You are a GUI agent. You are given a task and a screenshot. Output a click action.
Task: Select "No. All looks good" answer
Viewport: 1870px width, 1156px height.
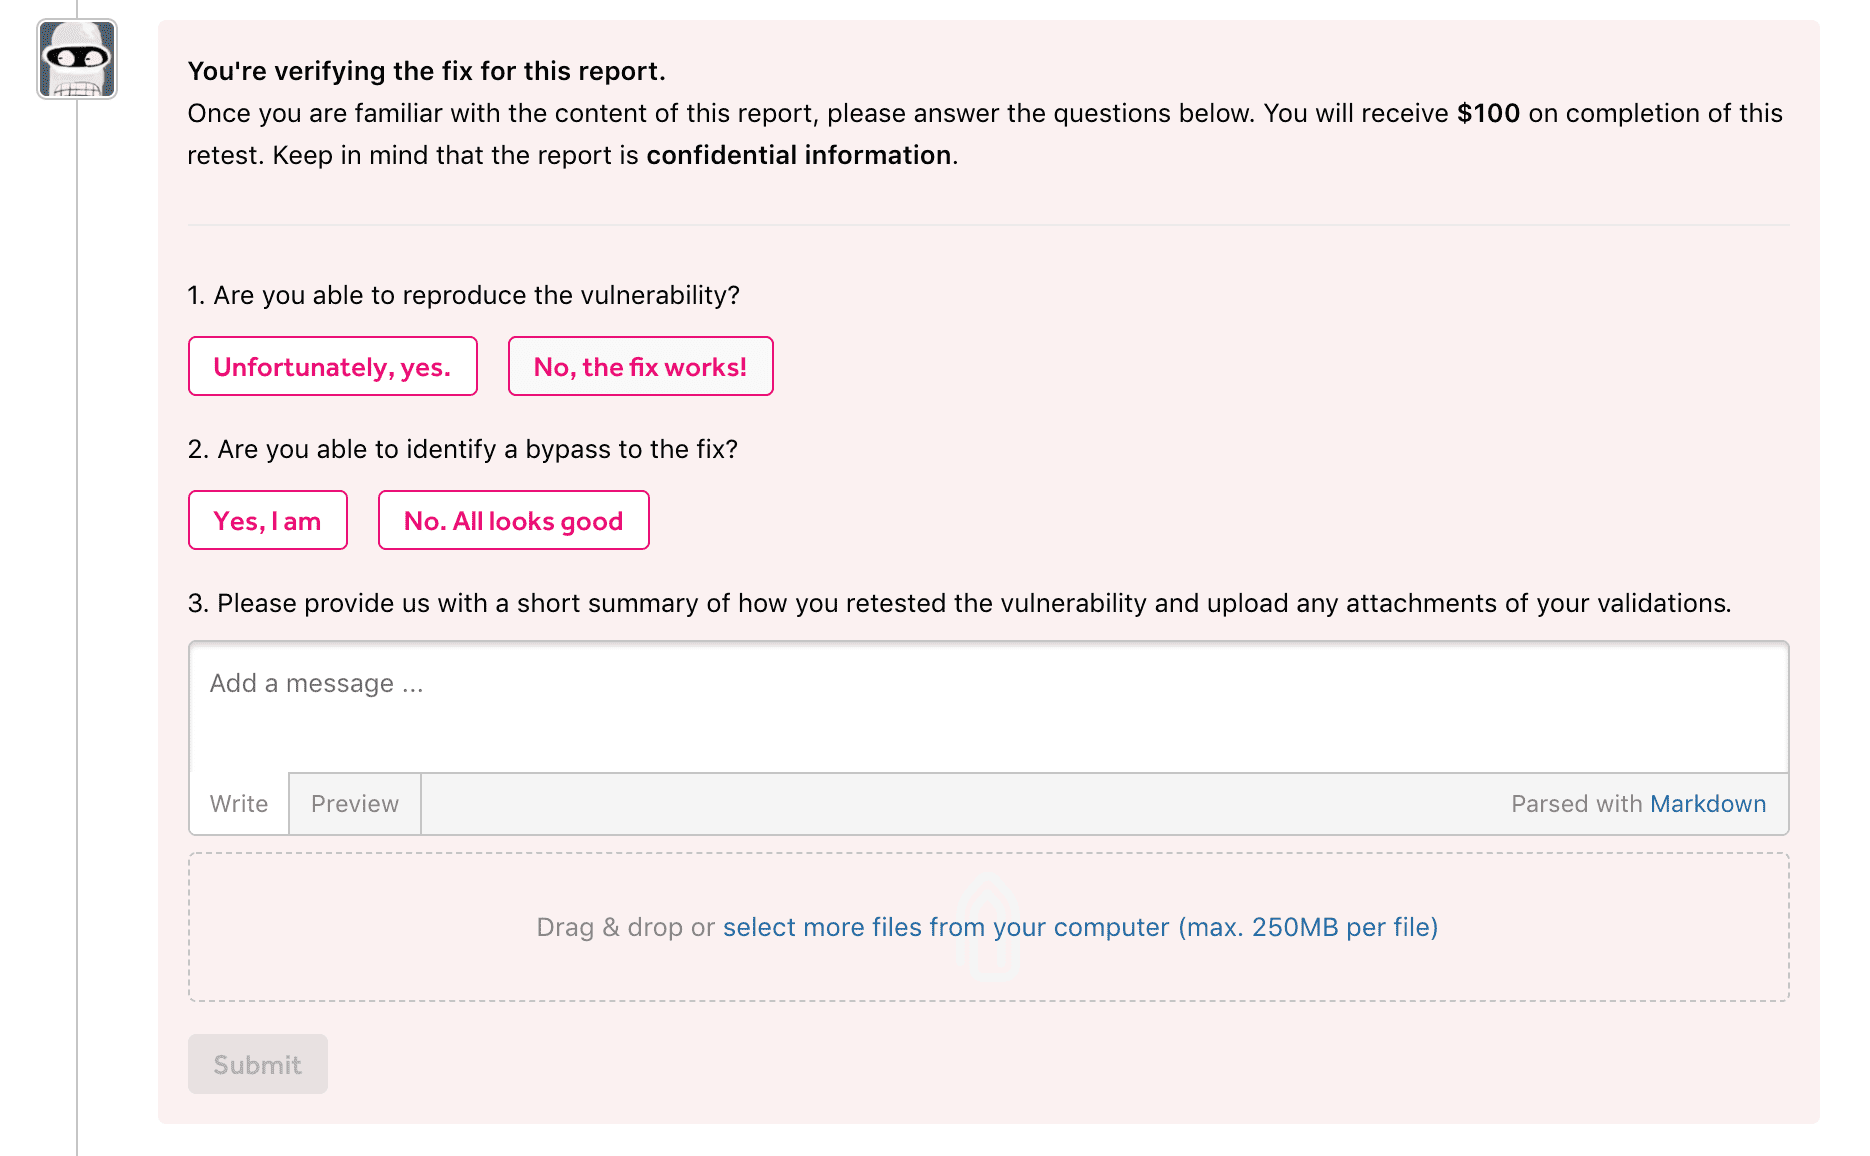tap(513, 521)
